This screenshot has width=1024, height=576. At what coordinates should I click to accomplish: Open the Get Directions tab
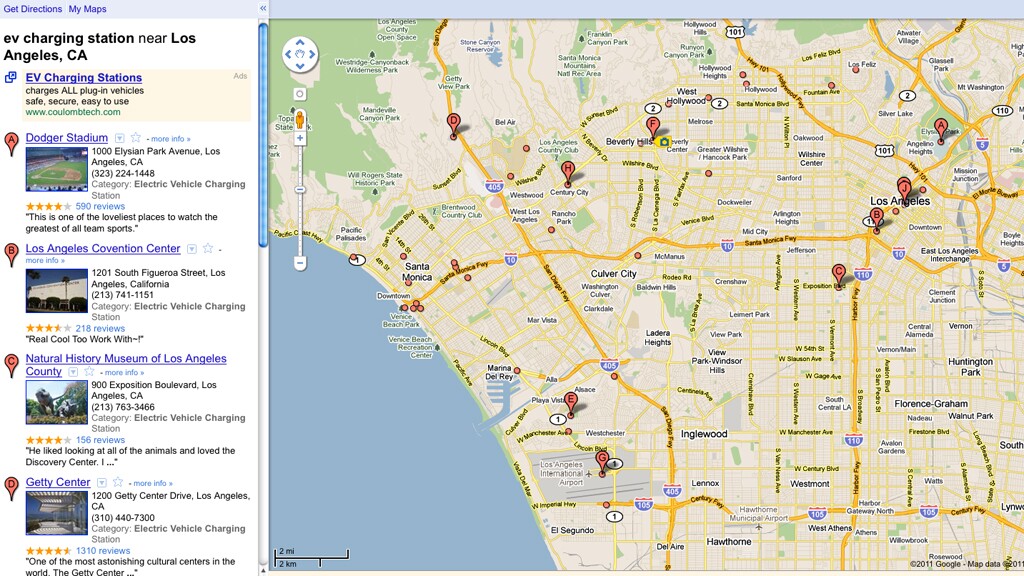[33, 8]
